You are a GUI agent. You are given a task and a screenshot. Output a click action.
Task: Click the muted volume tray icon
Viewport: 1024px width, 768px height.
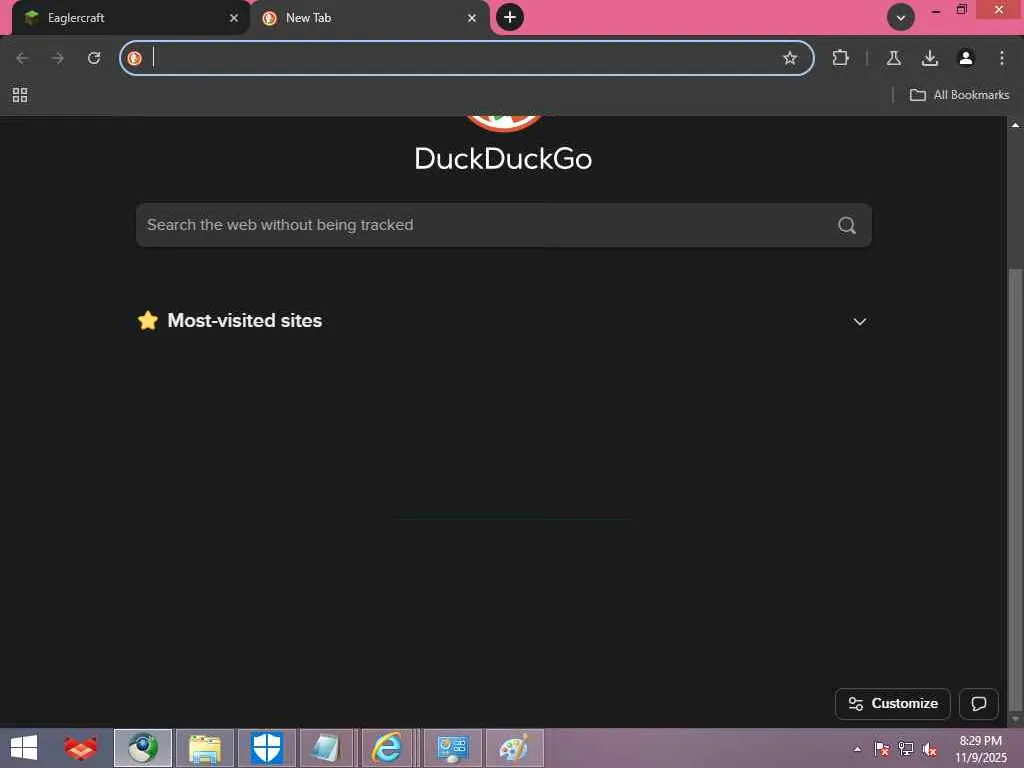coord(929,749)
